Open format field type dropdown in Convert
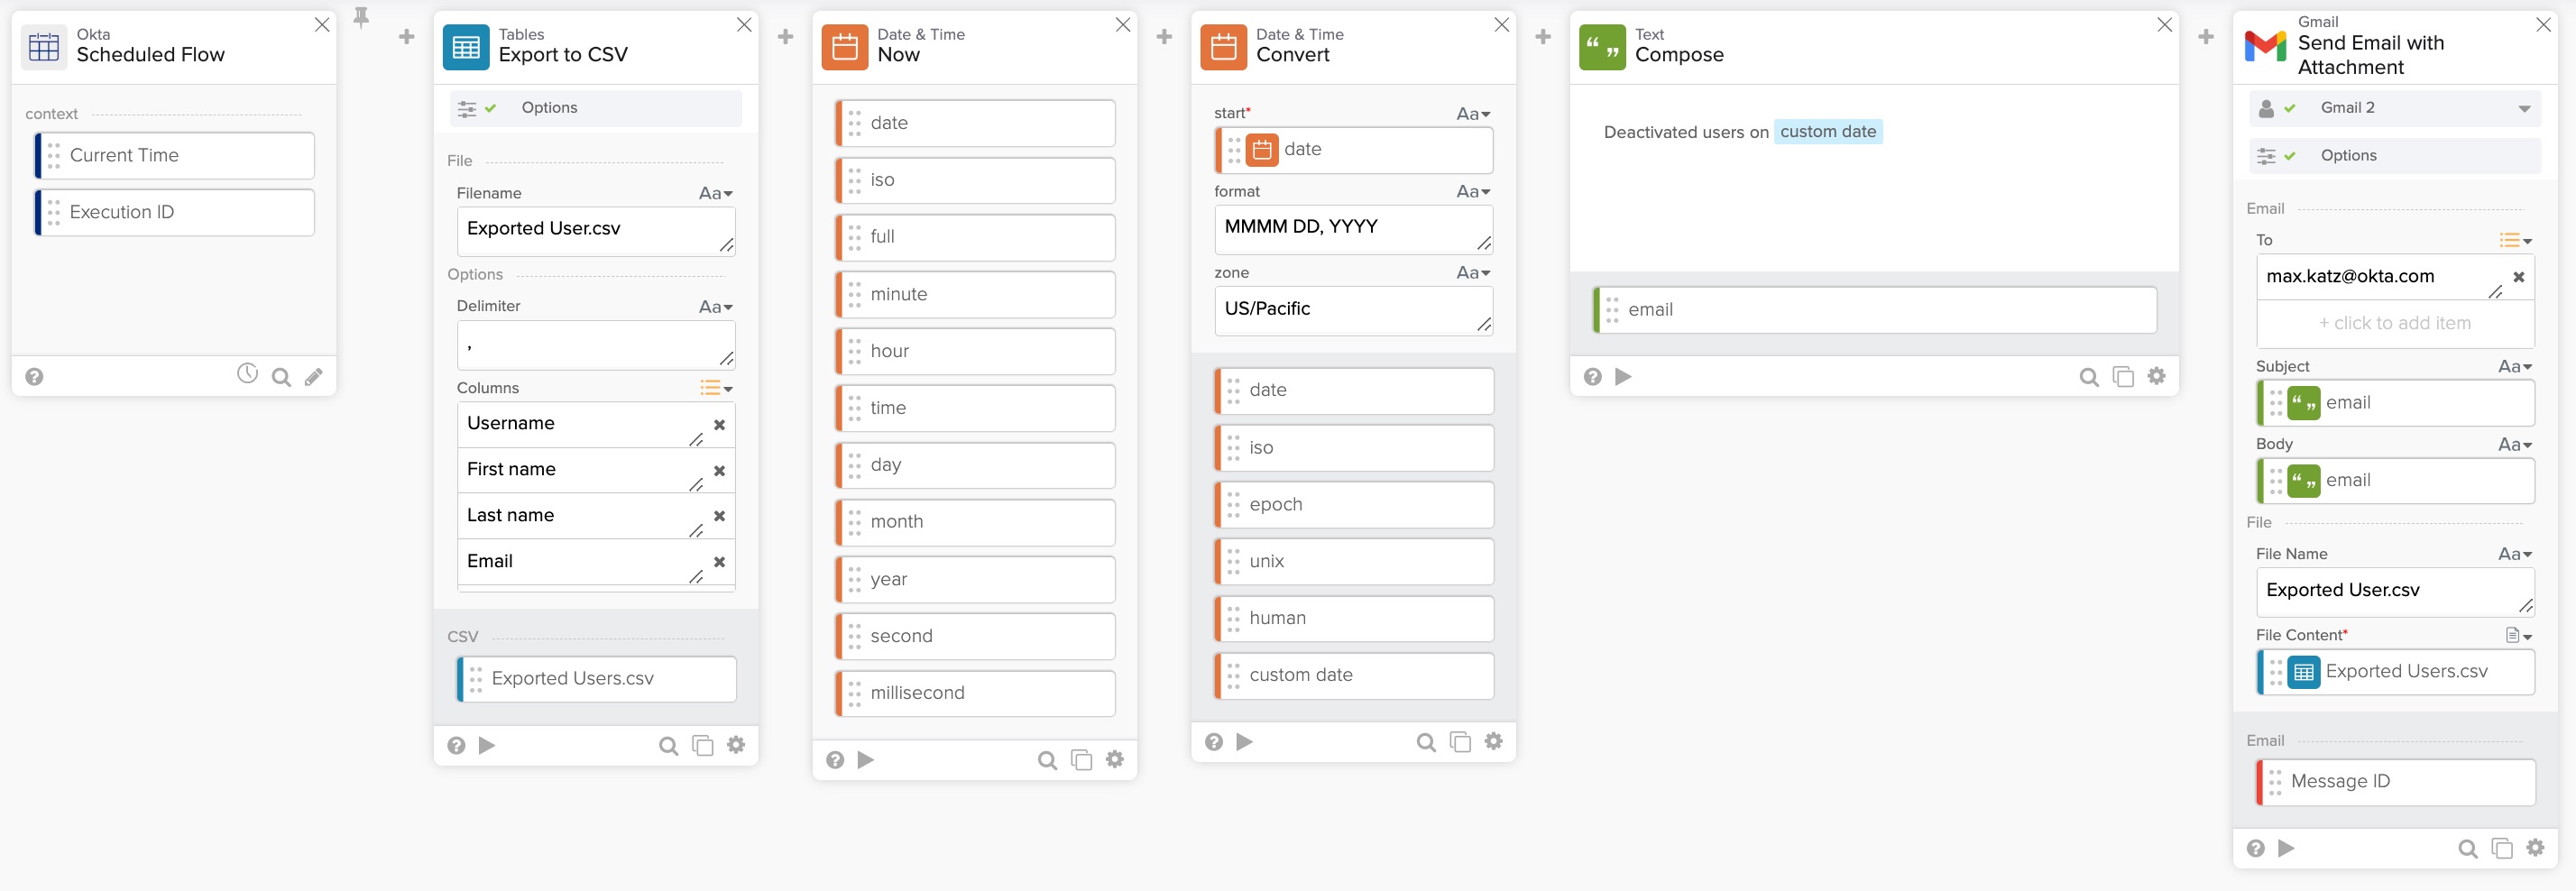 [x=1473, y=192]
